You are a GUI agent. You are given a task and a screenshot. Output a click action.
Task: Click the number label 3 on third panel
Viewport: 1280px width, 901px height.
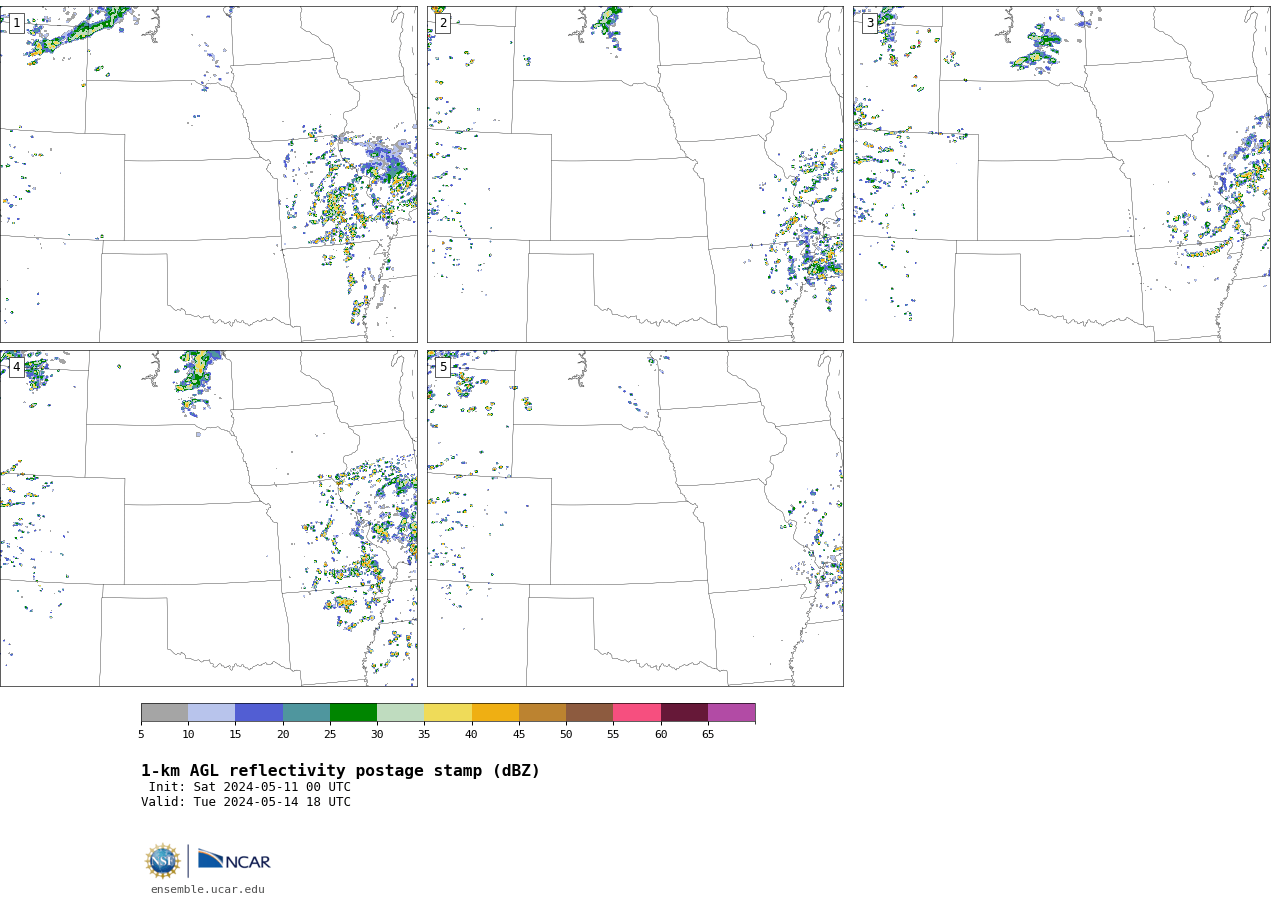click(870, 23)
